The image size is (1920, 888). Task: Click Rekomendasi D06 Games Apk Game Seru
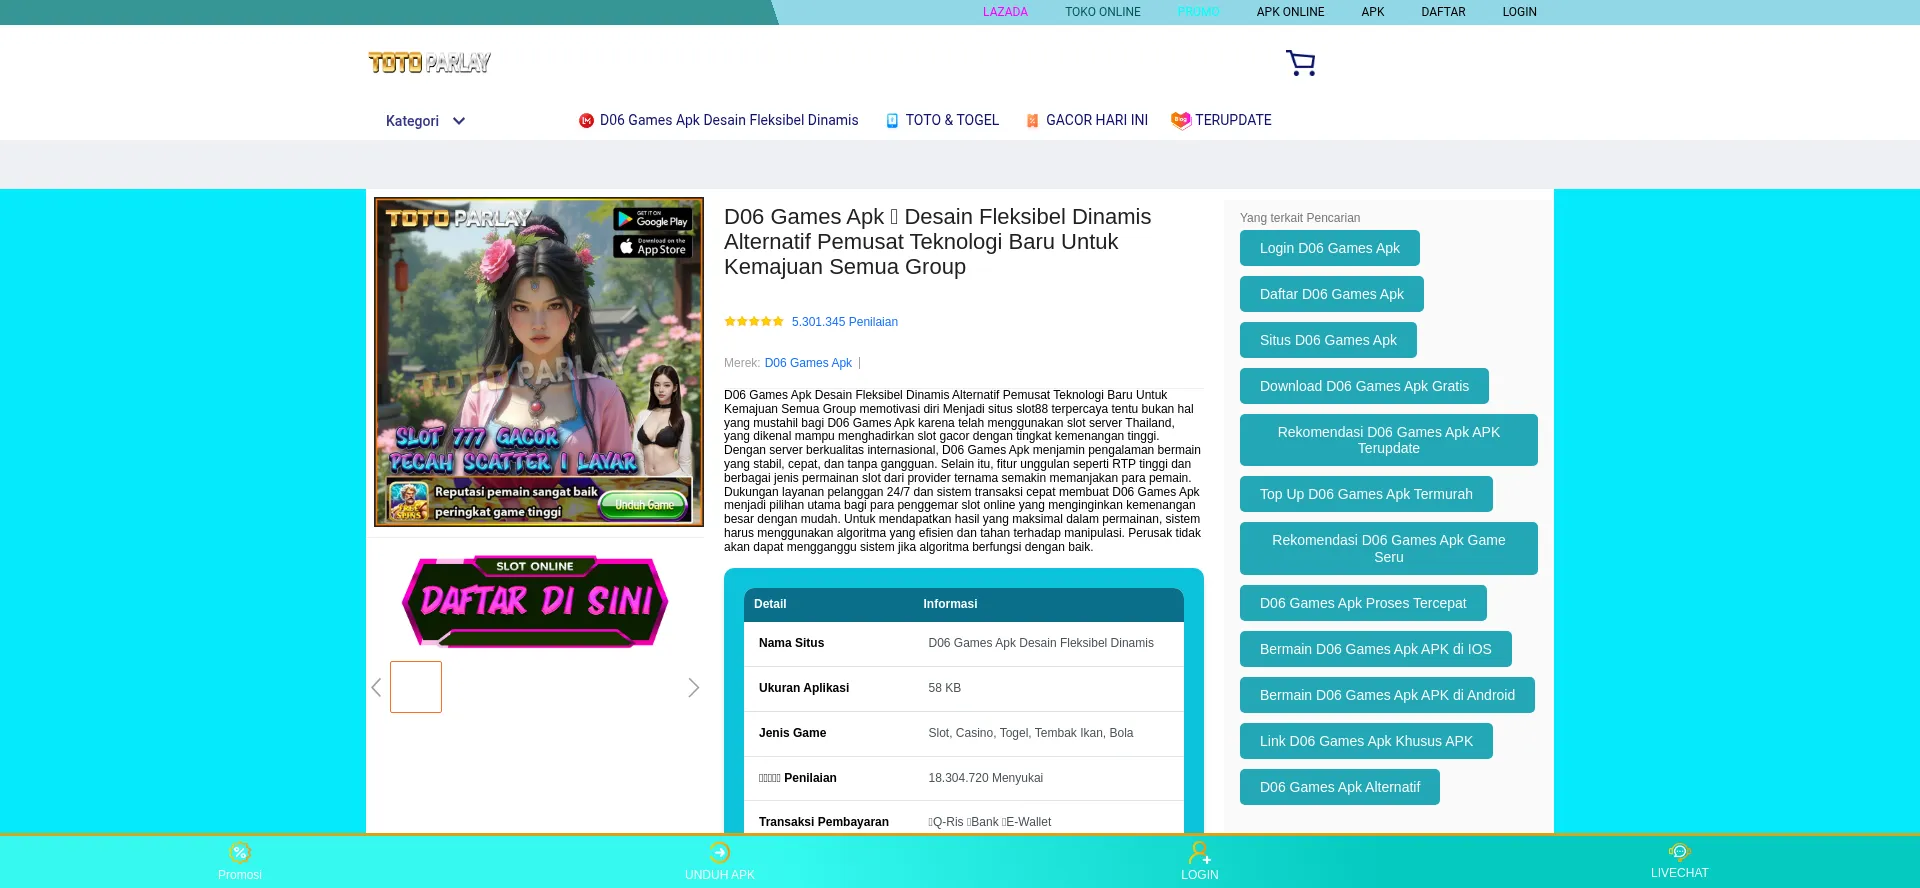point(1389,548)
